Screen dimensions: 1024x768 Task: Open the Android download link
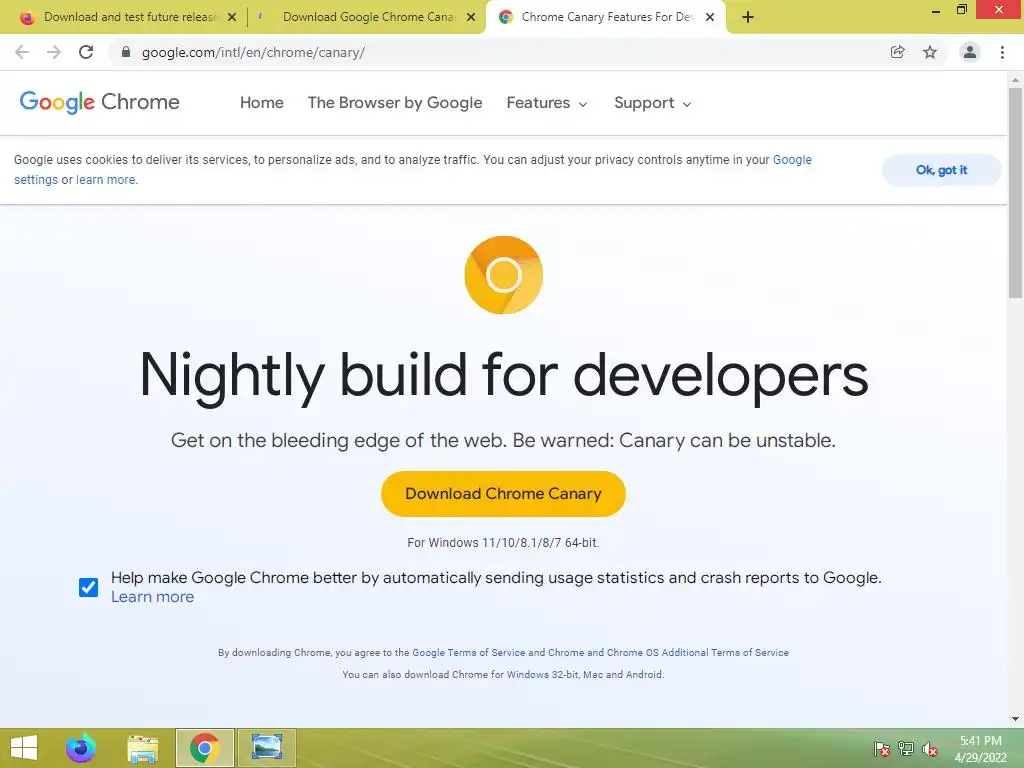(x=644, y=675)
